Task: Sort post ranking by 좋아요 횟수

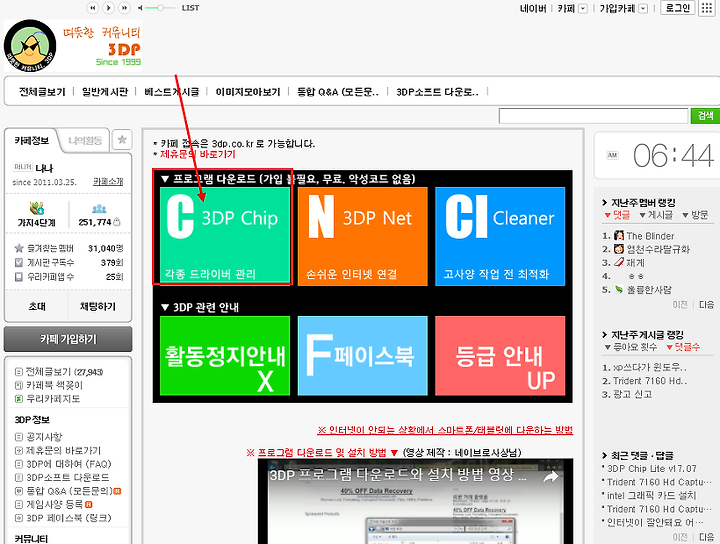Action: (631, 347)
